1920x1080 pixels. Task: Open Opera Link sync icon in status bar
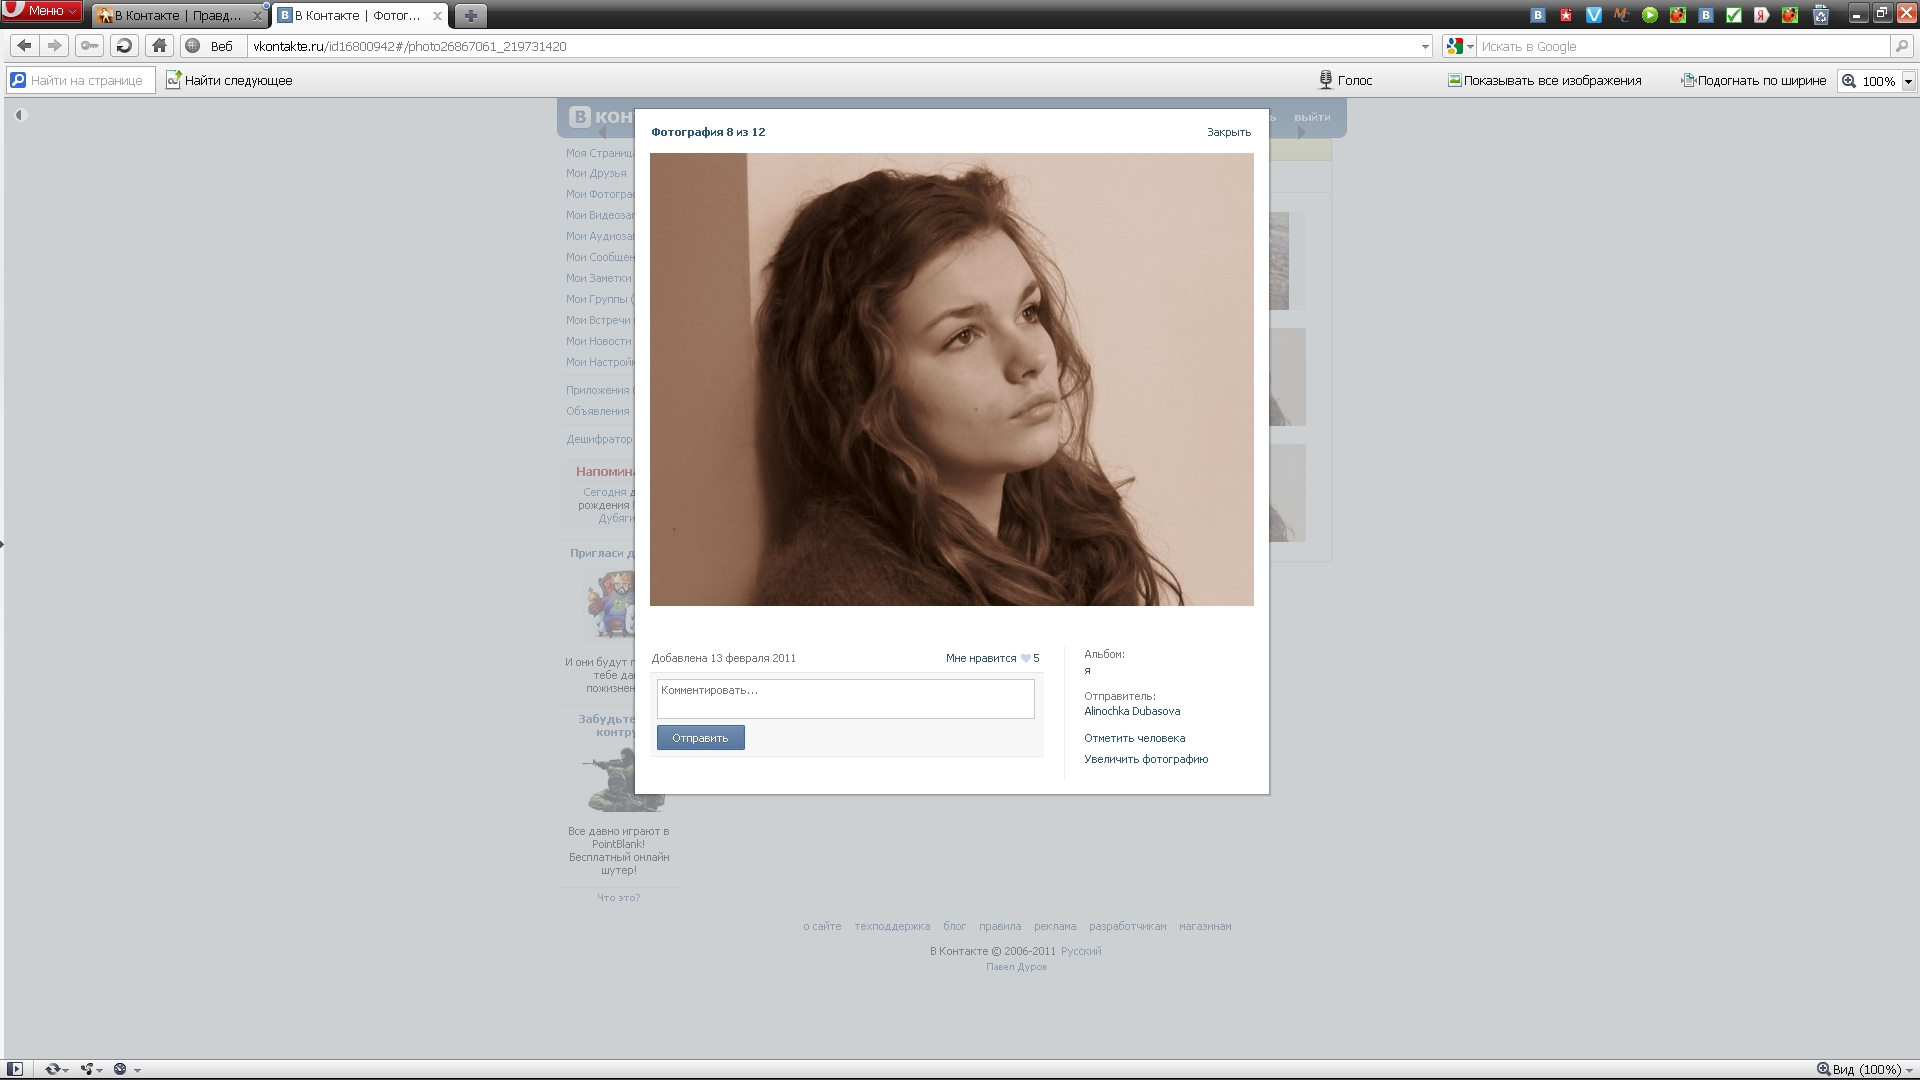(x=52, y=1069)
